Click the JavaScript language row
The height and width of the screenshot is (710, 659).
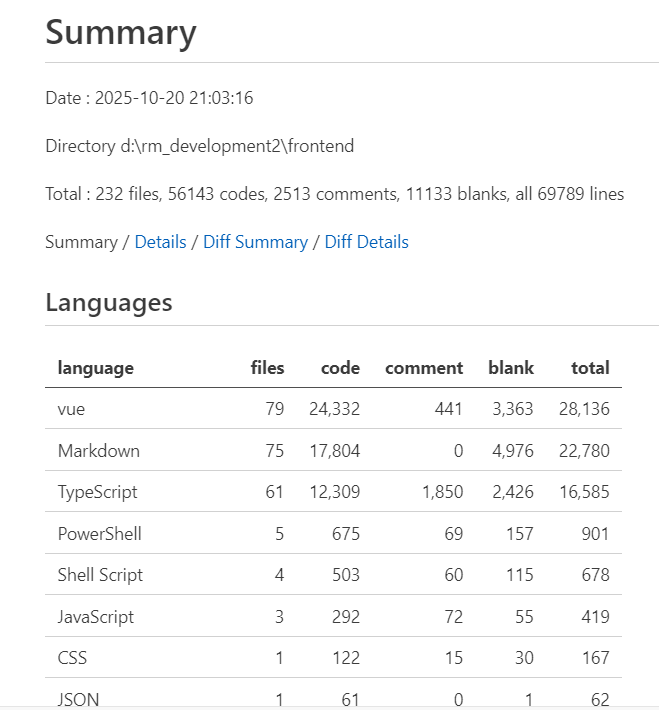point(333,616)
